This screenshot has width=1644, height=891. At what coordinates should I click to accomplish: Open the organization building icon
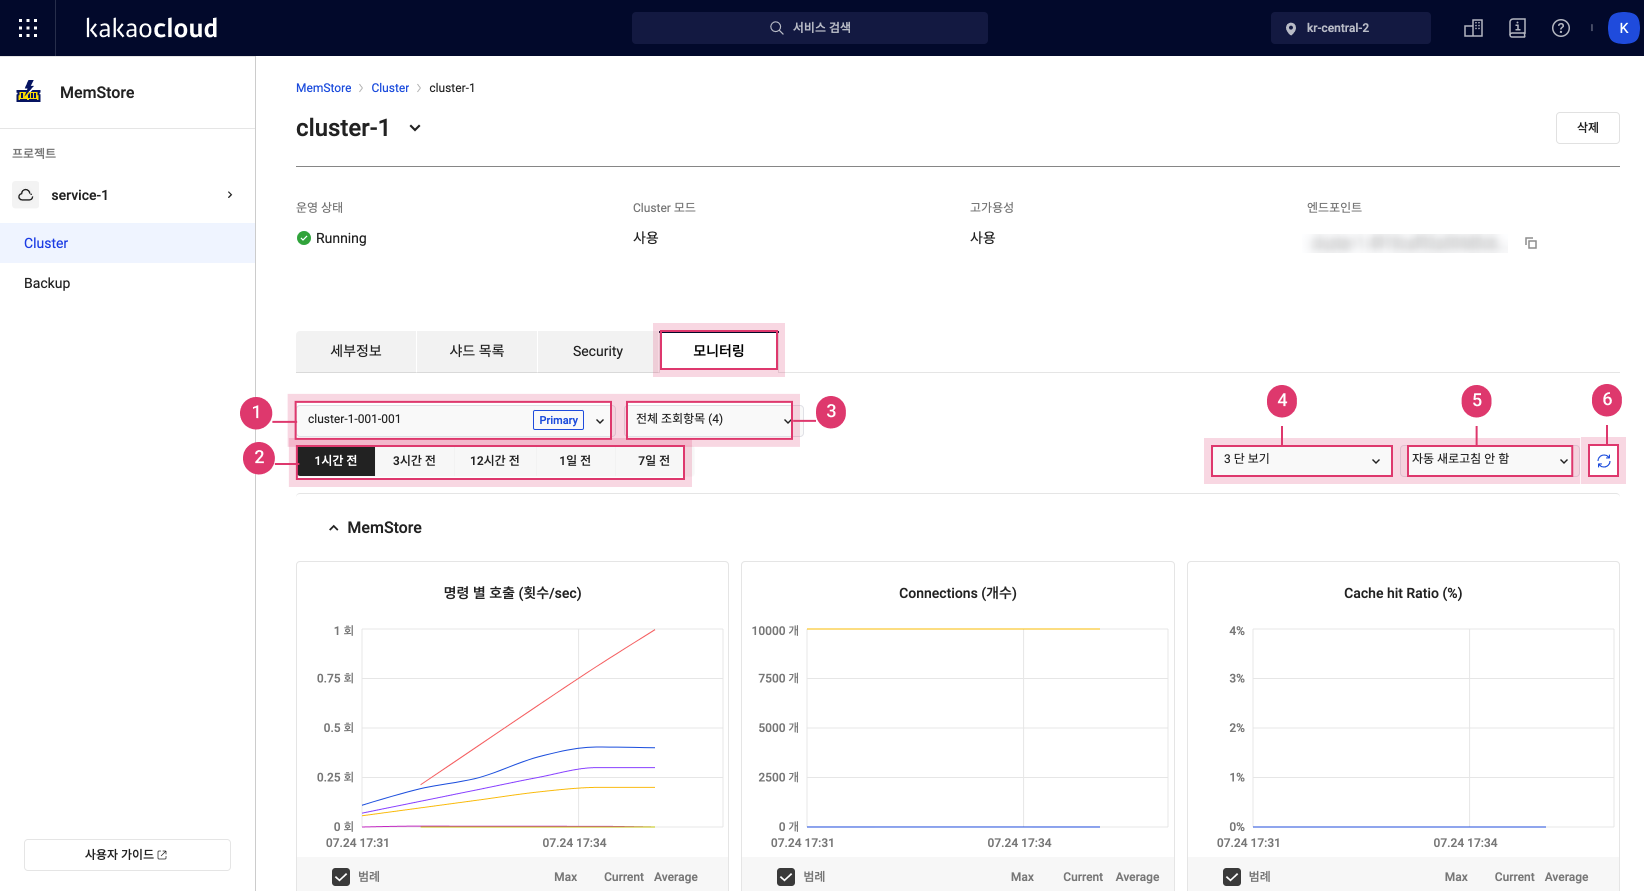point(1473,28)
